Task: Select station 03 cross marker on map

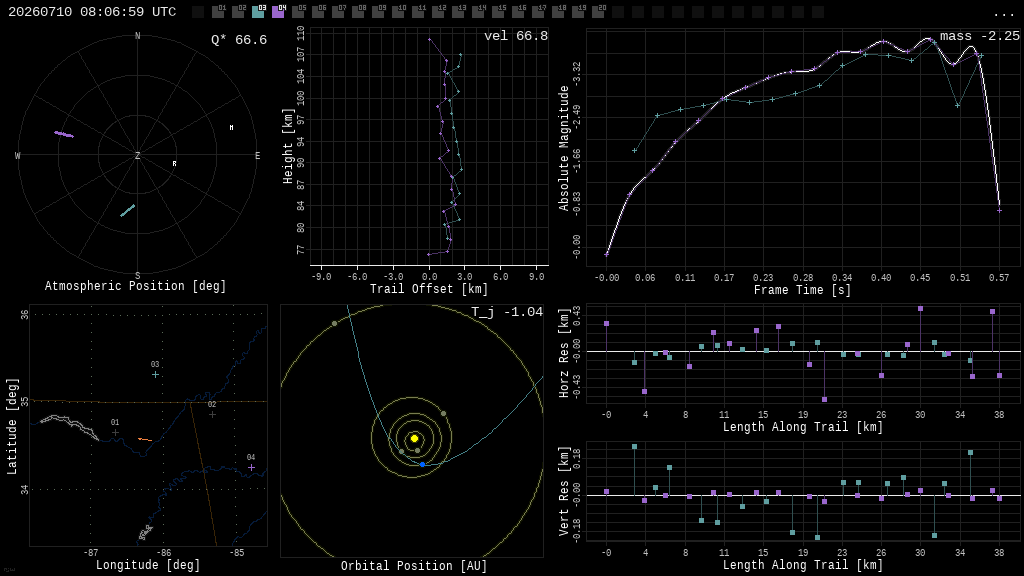Action: [155, 375]
